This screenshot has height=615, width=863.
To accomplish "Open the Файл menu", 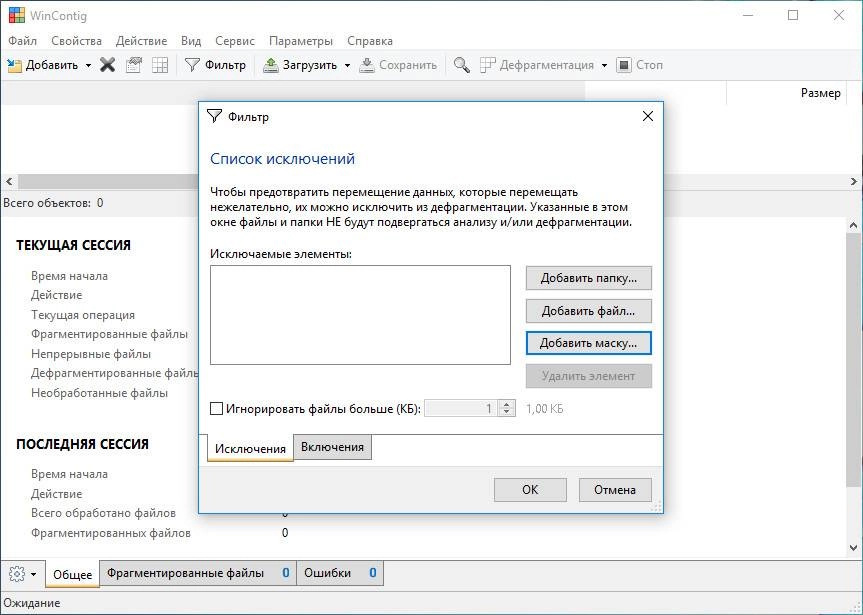I will click(23, 41).
